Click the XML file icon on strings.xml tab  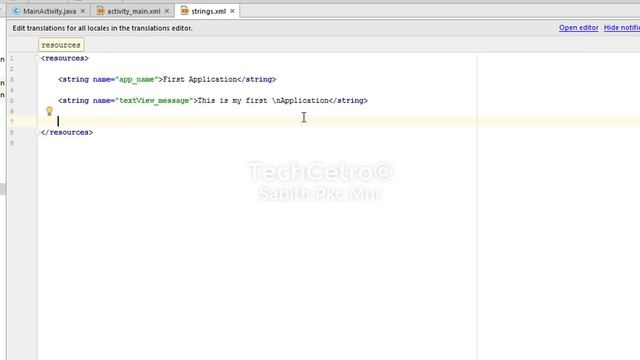[x=184, y=11]
